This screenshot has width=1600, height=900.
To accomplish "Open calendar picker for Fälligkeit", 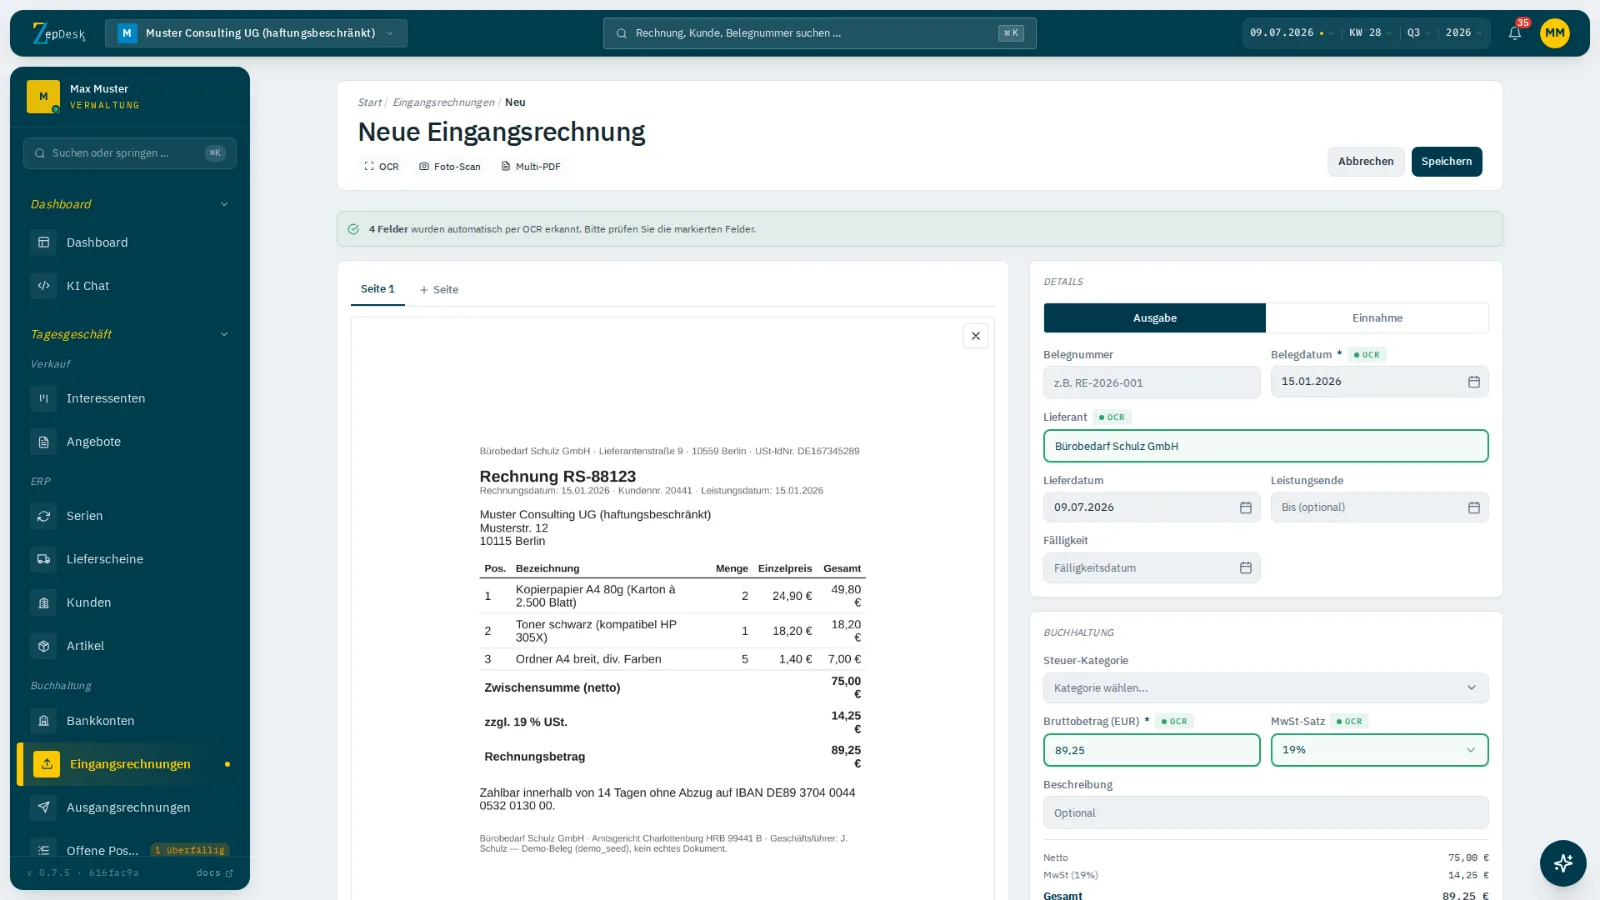I will 1245,568.
